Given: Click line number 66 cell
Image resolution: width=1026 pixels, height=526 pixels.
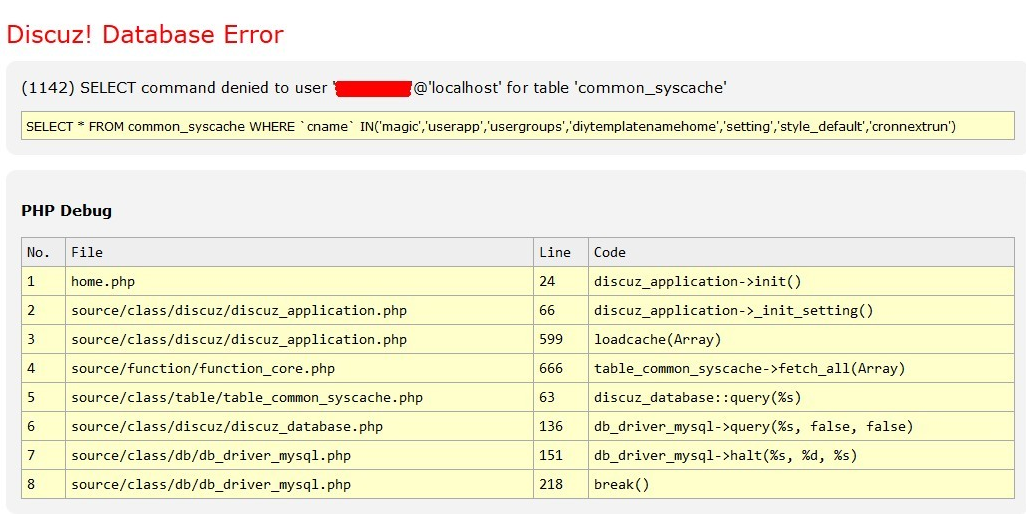Looking at the screenshot, I should [x=561, y=310].
